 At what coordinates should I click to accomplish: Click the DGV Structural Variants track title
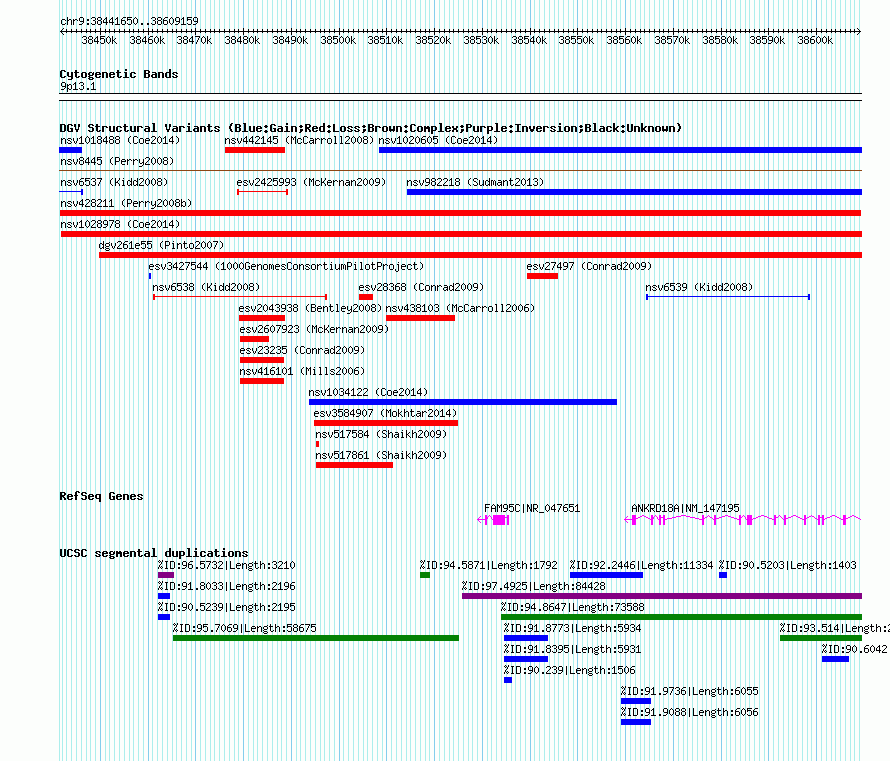(370, 128)
